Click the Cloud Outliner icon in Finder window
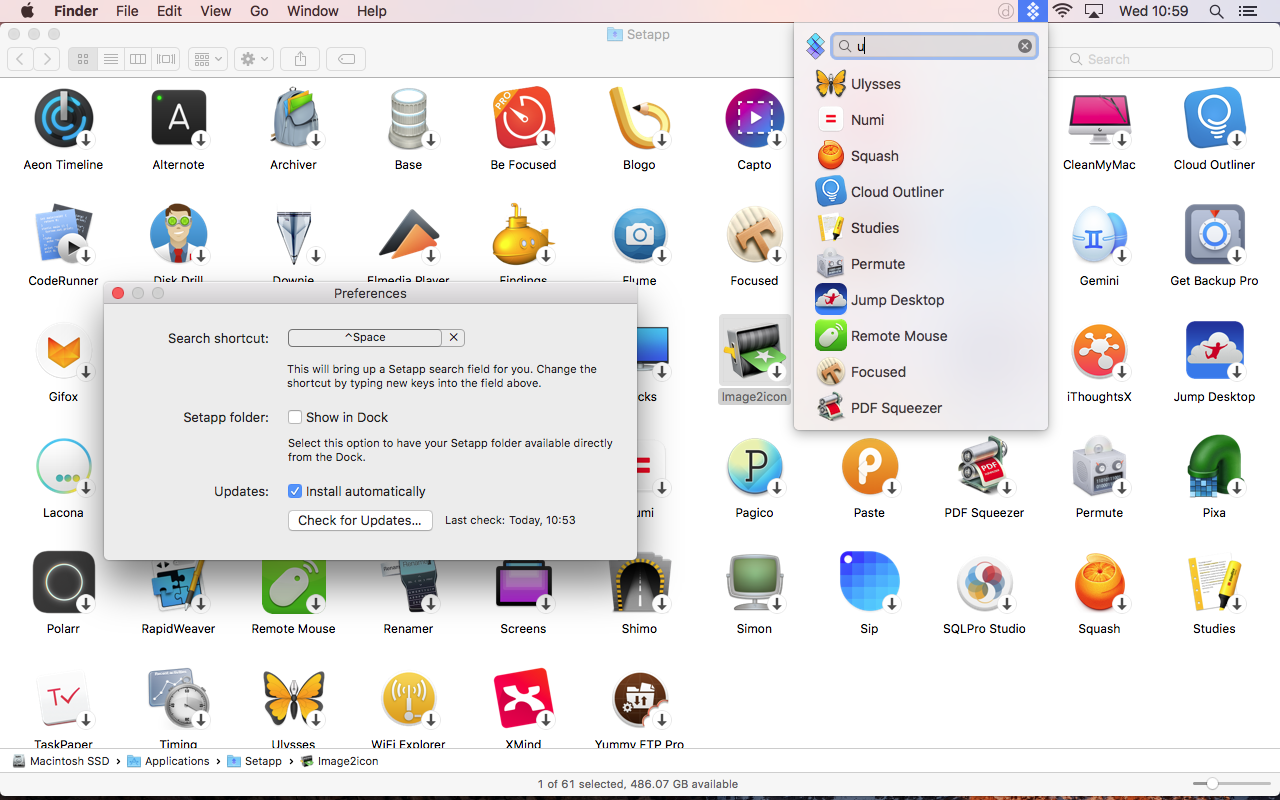The width and height of the screenshot is (1280, 800). 1214,118
